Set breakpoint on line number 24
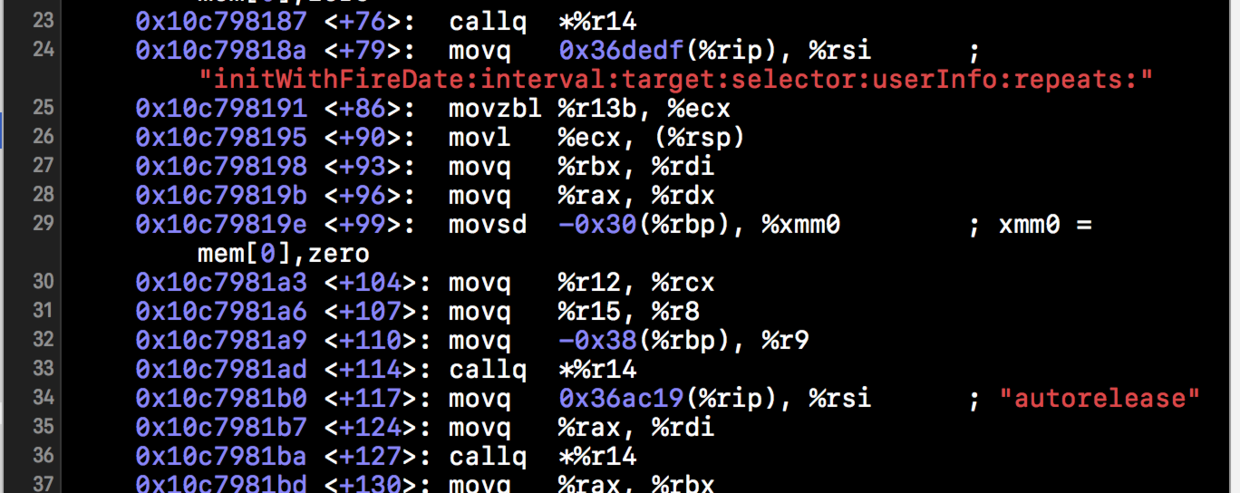 (x=42, y=49)
